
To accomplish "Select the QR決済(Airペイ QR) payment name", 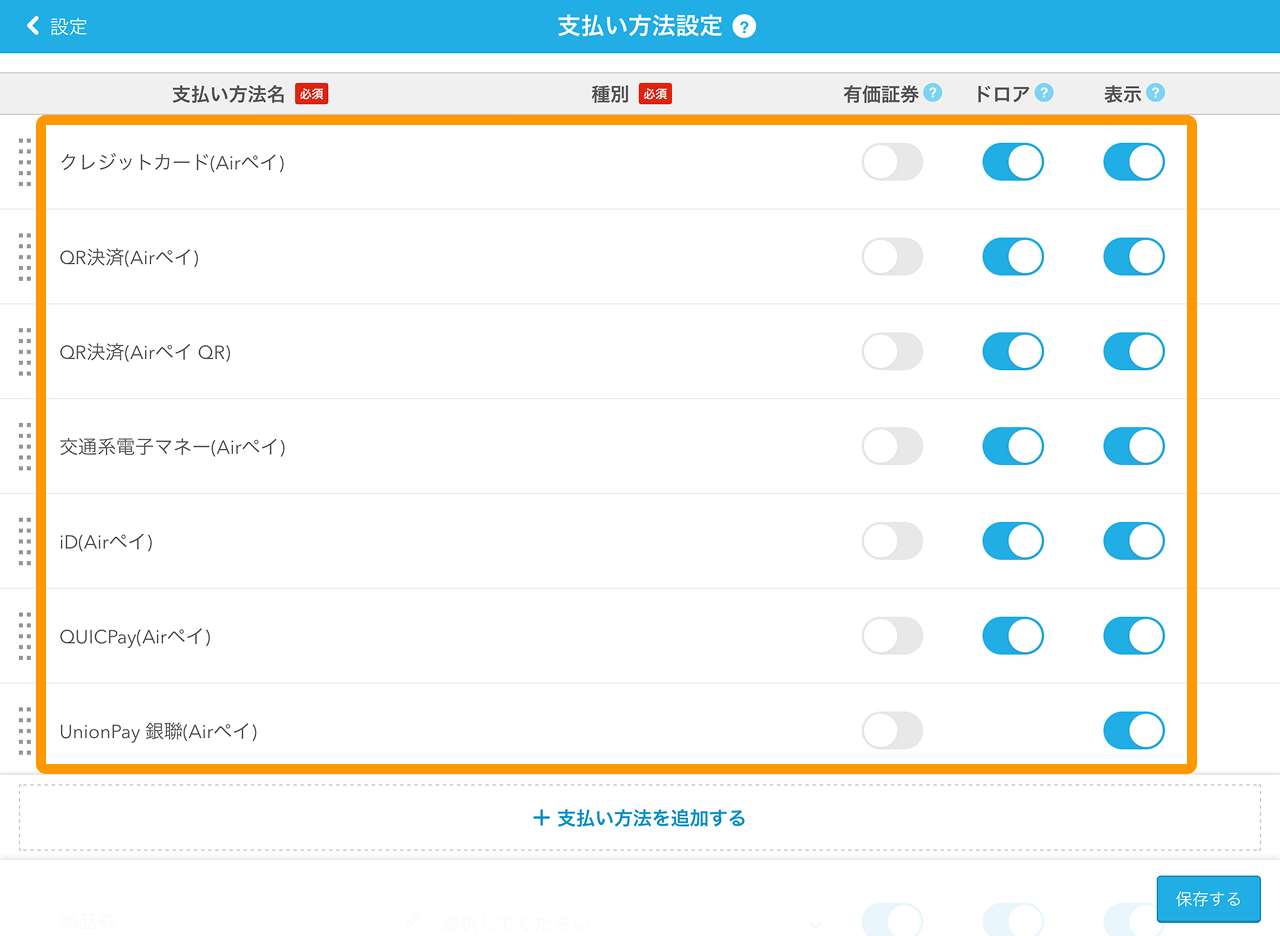I will 145,352.
